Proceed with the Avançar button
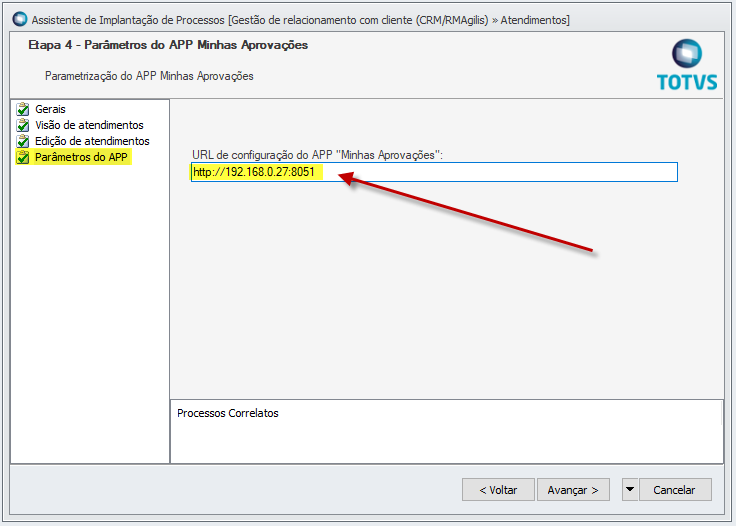 (x=573, y=490)
